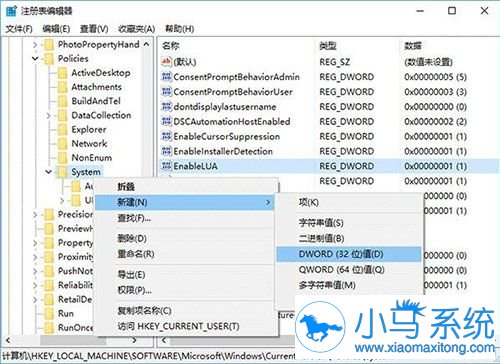The height and width of the screenshot is (364, 500).
Task: Click DWORD icon of ConsentPromptBehaviorAdmin
Action: (x=166, y=77)
